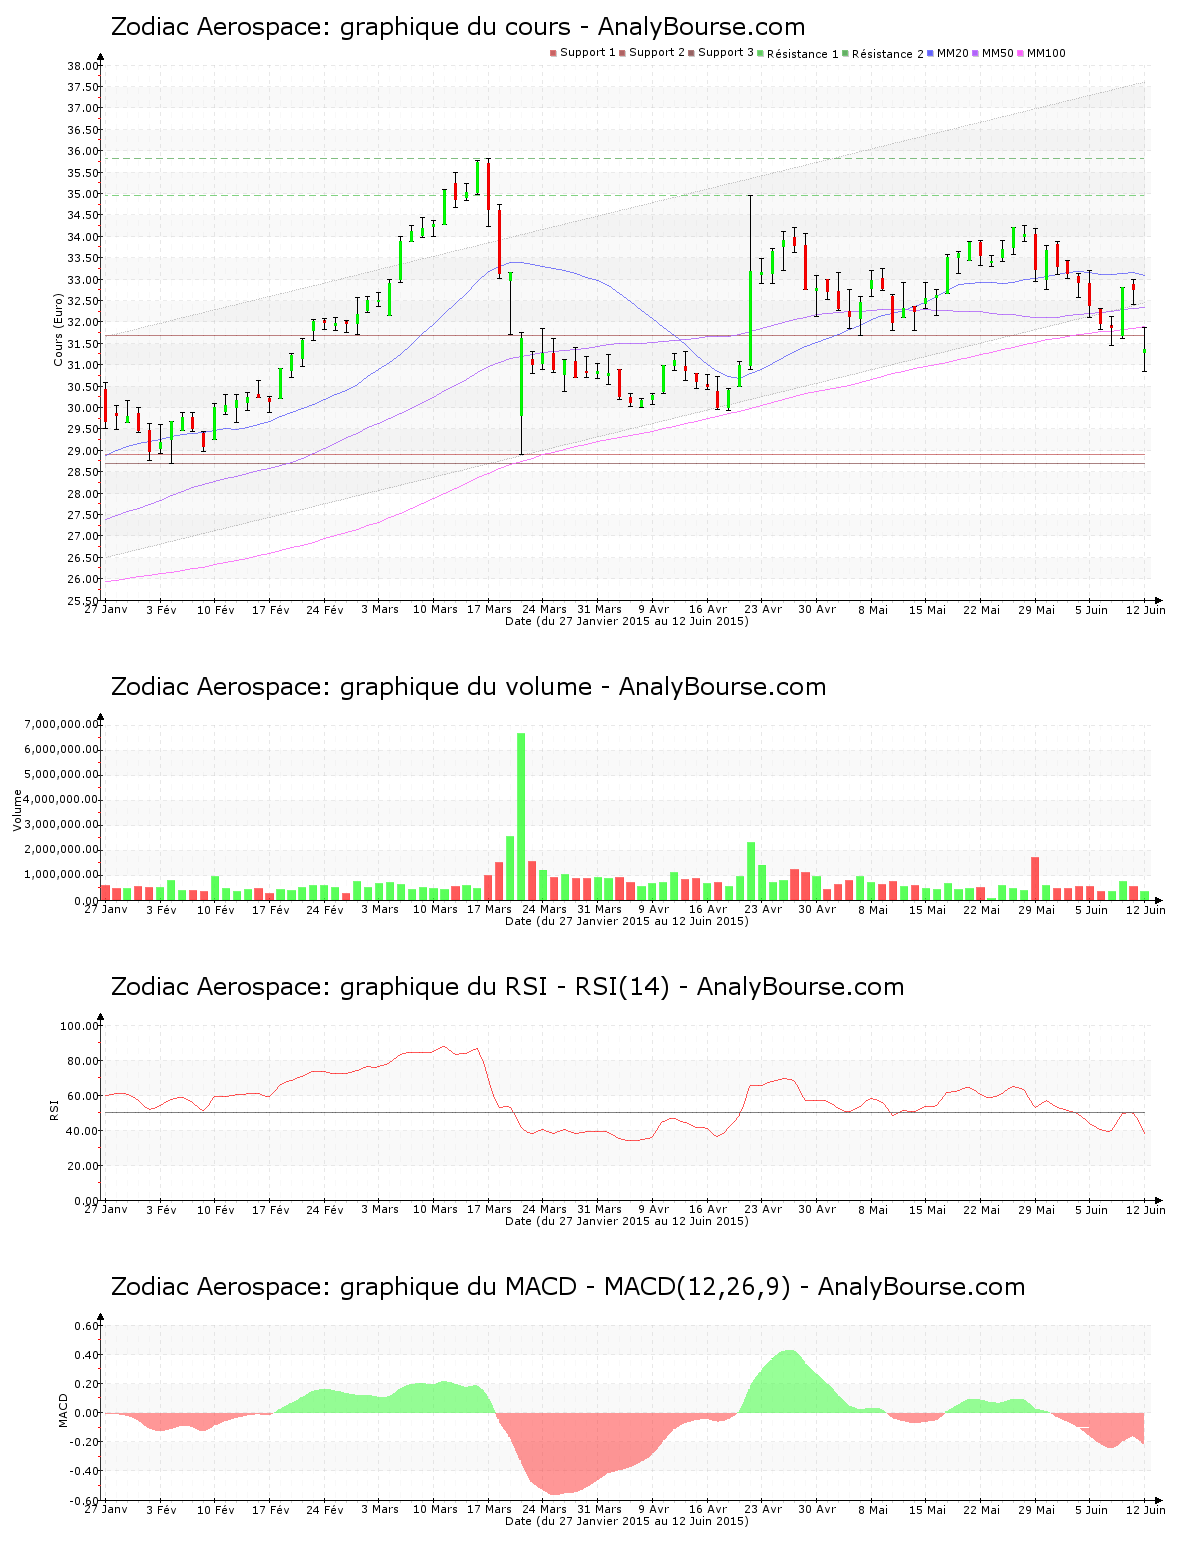Click the 'Volume' vertical axis label
Screen dimensions: 1200x1550
pos(18,810)
